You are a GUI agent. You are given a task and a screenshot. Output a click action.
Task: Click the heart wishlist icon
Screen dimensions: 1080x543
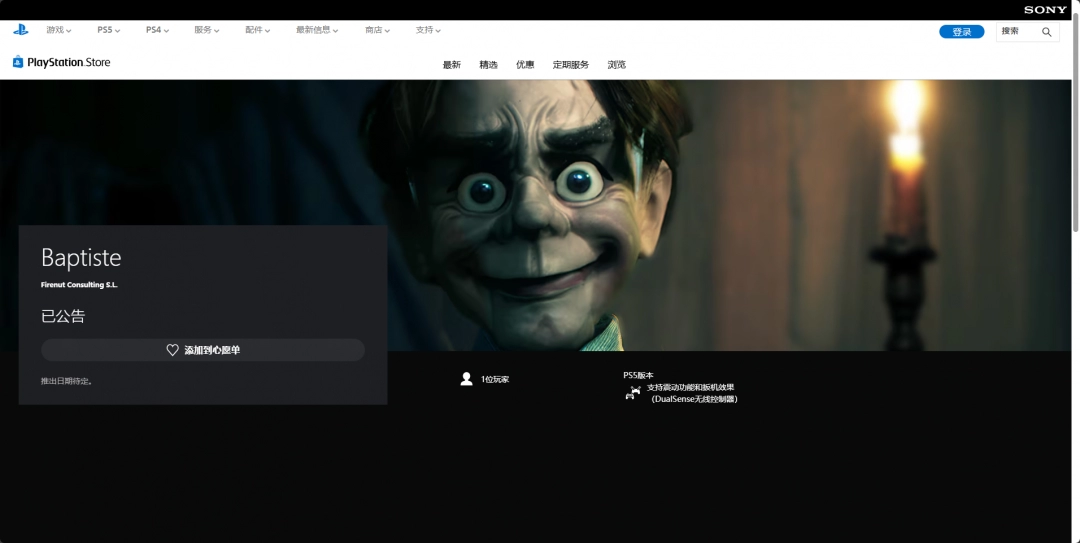click(172, 350)
